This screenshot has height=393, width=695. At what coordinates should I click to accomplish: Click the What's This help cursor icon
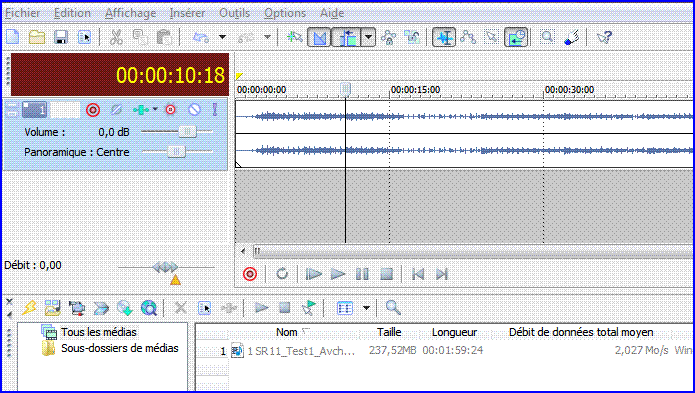[604, 37]
